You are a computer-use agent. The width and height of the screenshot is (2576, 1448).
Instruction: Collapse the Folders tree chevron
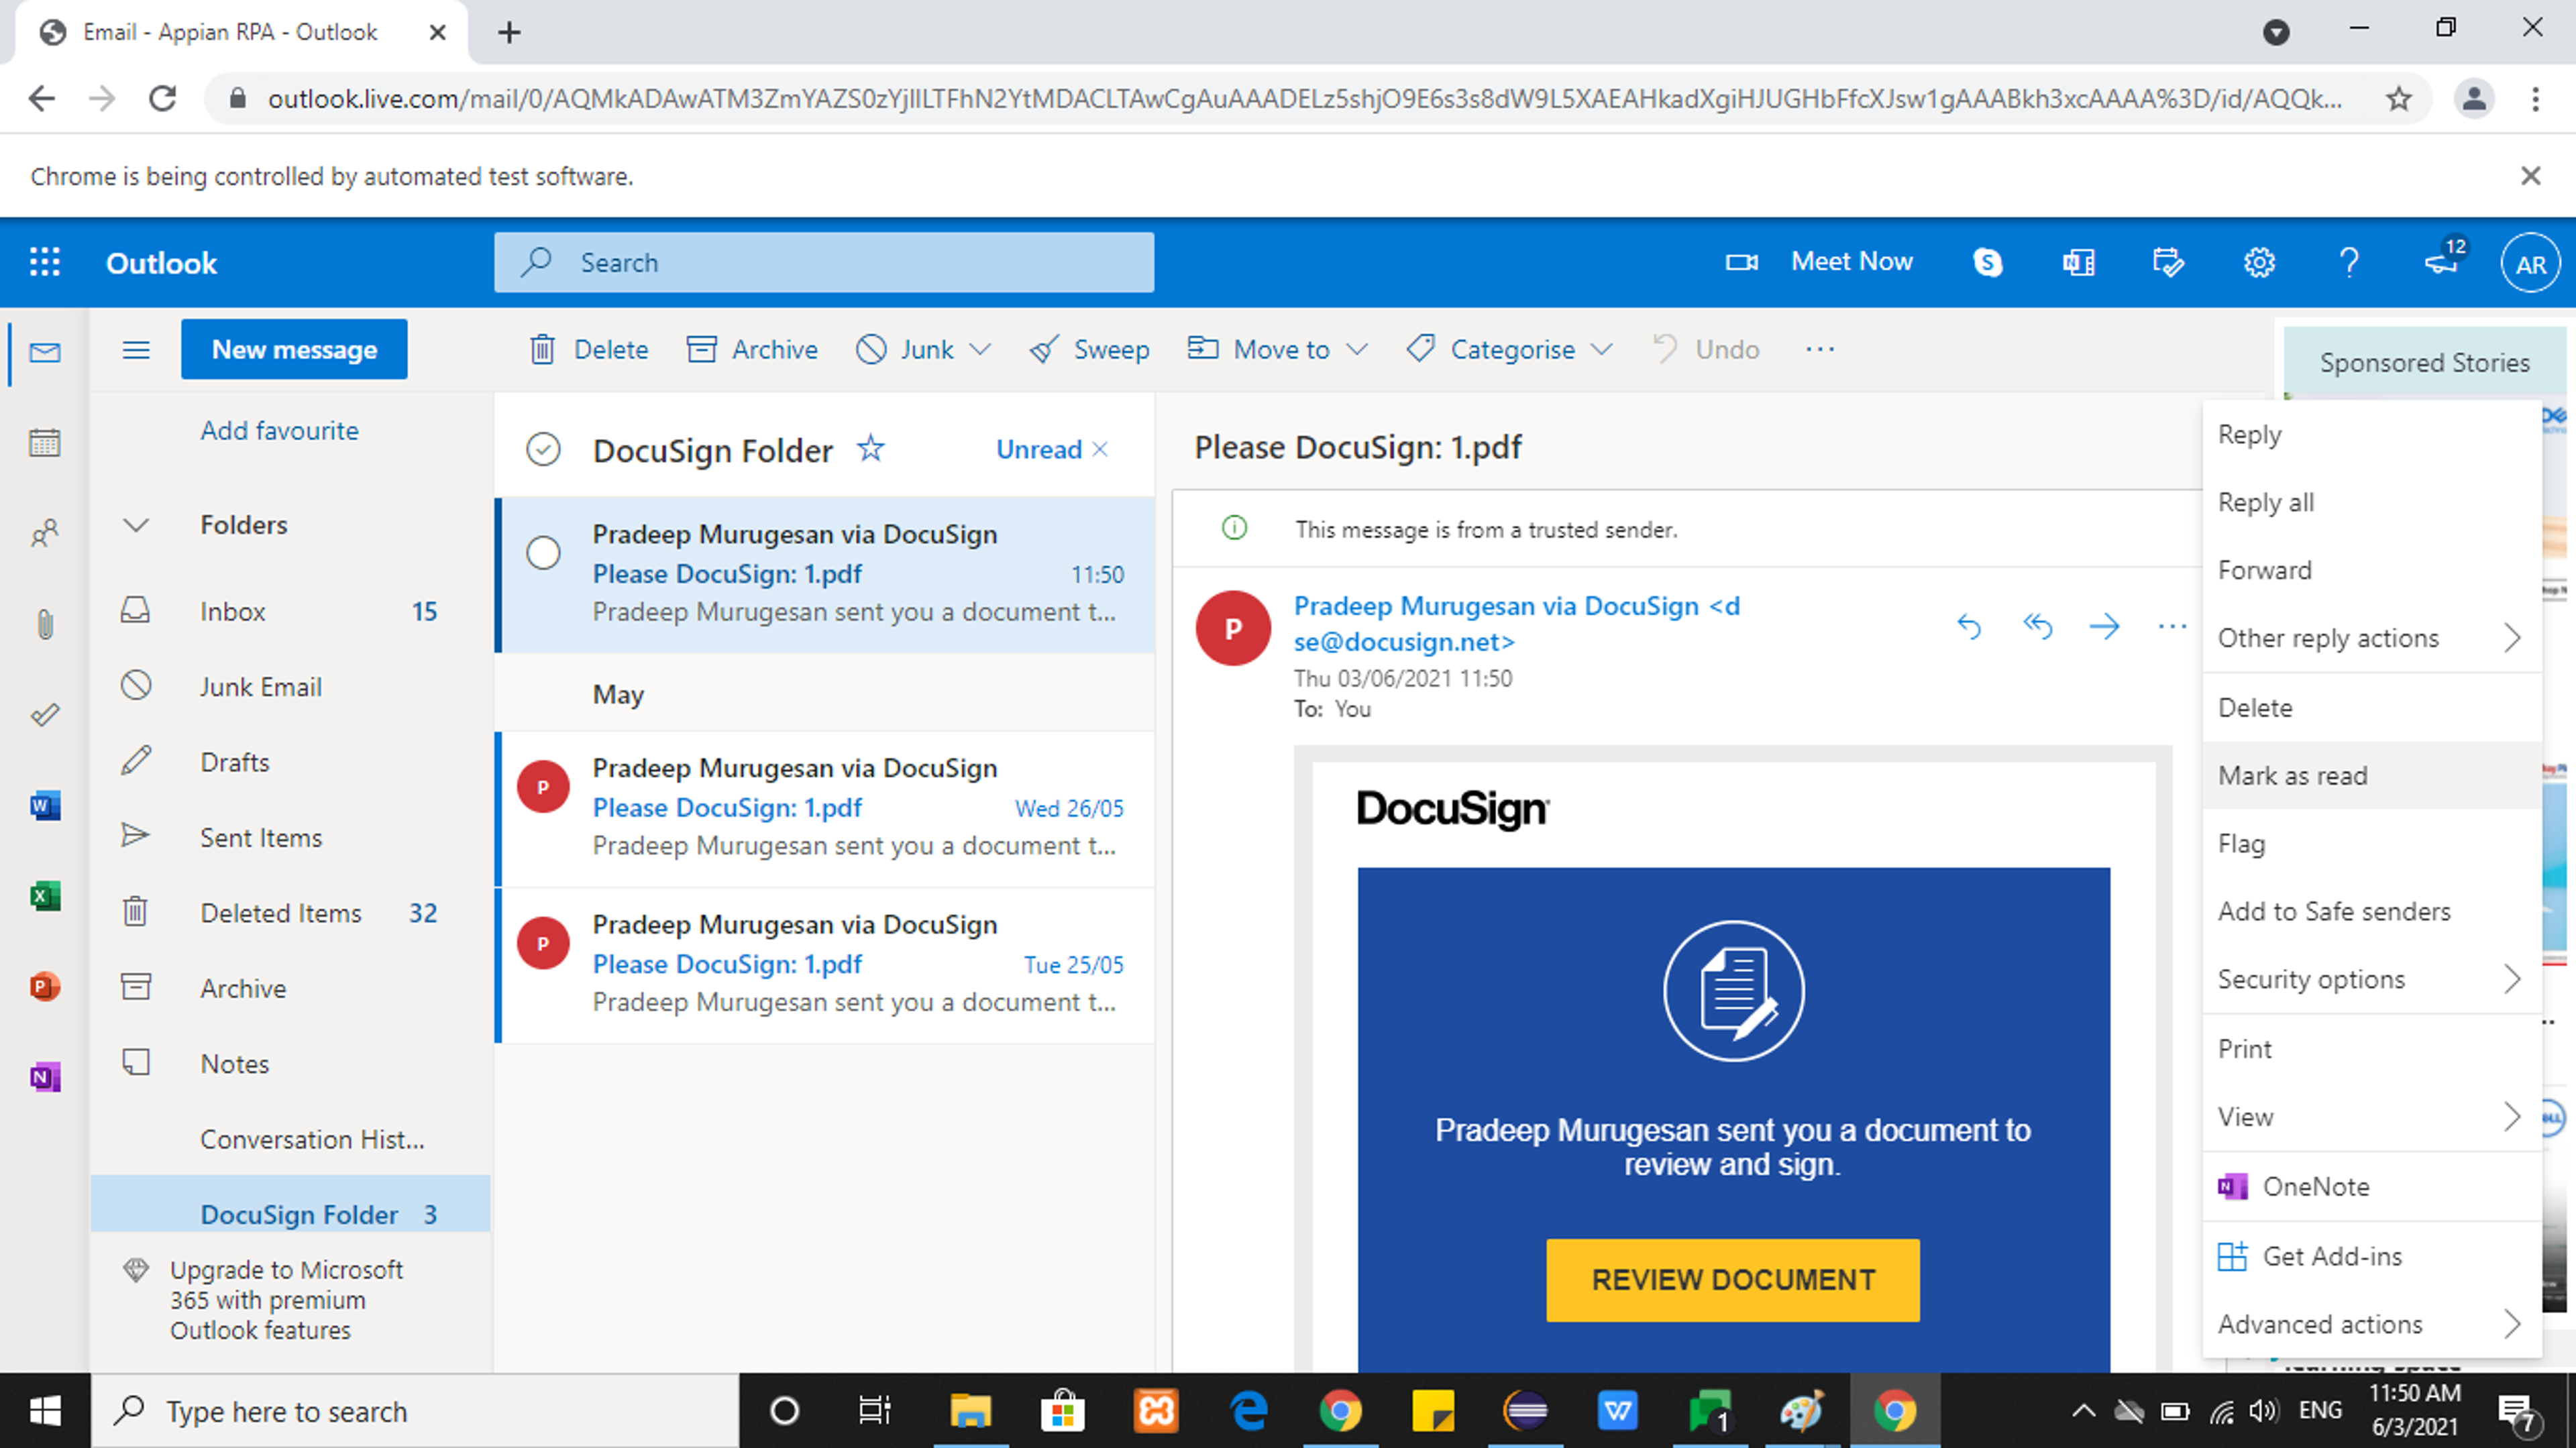(x=136, y=525)
